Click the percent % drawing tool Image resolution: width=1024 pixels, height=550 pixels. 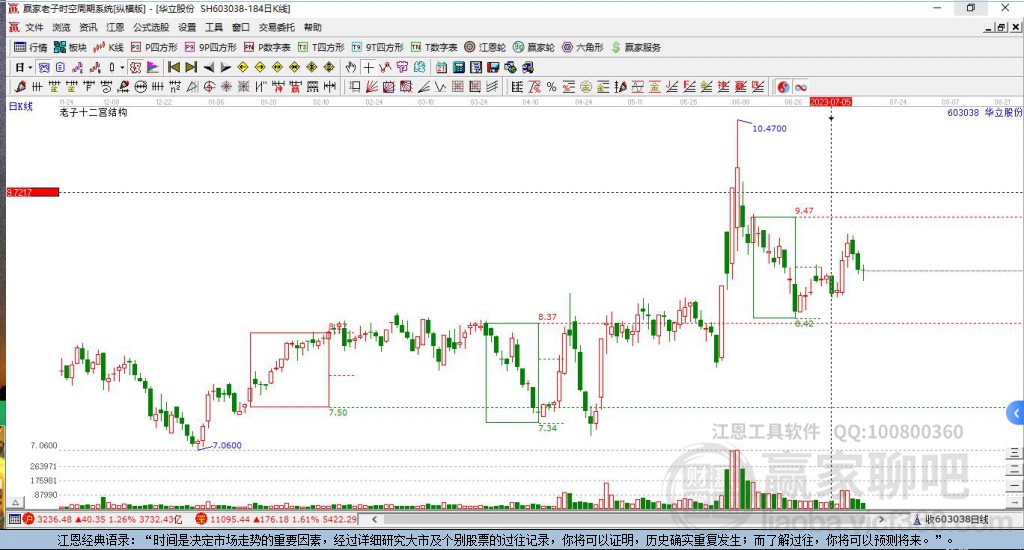552,87
